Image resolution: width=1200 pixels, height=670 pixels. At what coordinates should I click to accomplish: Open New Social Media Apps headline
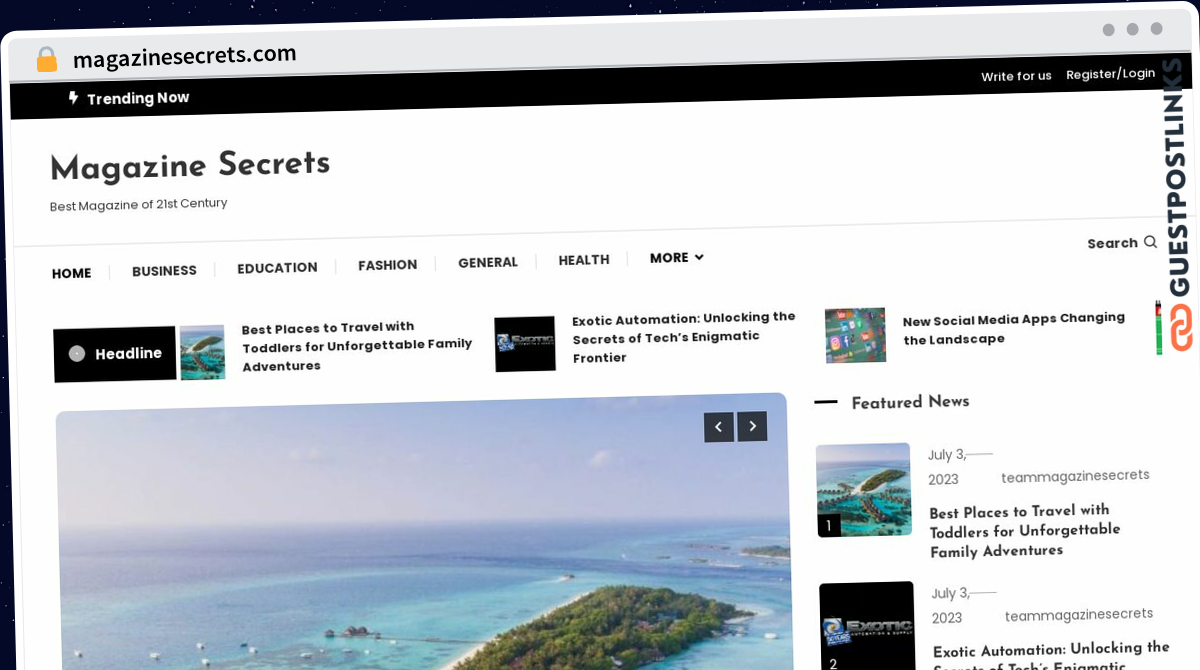1014,329
